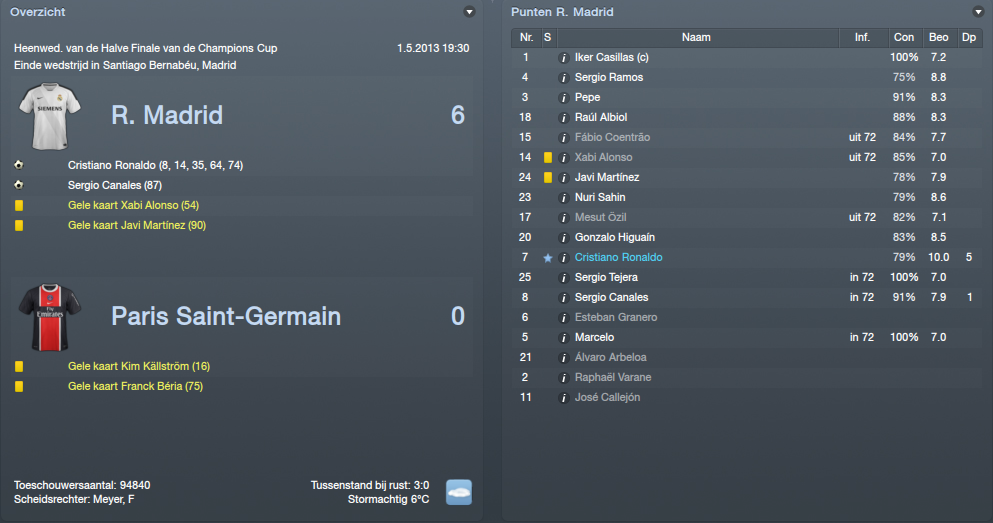
Task: Sort the table by Naam column
Action: pyautogui.click(x=696, y=38)
